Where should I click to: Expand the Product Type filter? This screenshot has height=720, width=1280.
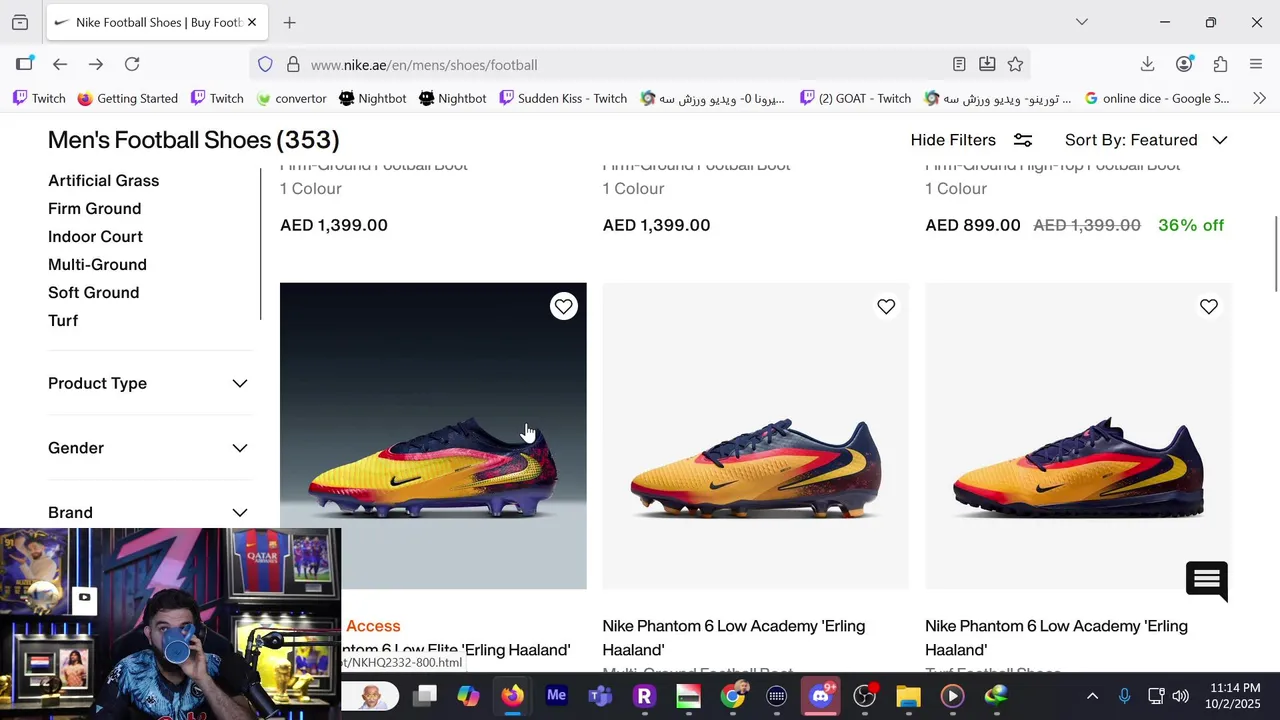click(148, 384)
